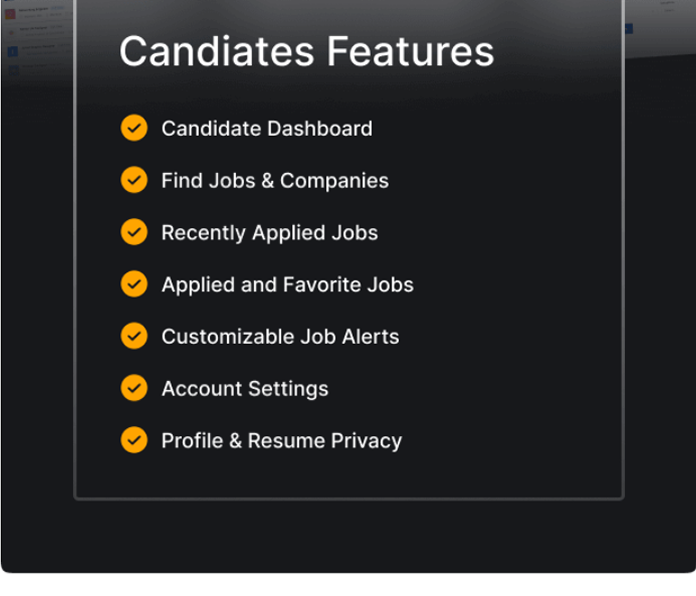Click the Recently Applied Jobs label

(269, 232)
